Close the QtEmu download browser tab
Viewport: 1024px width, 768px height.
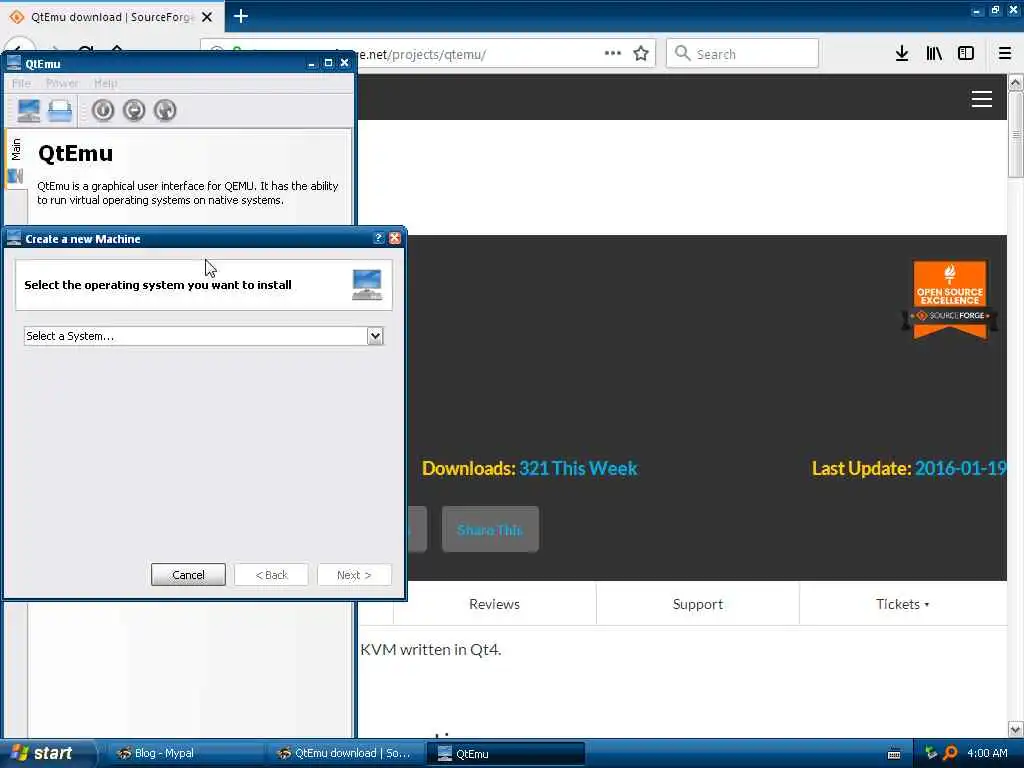[x=207, y=17]
